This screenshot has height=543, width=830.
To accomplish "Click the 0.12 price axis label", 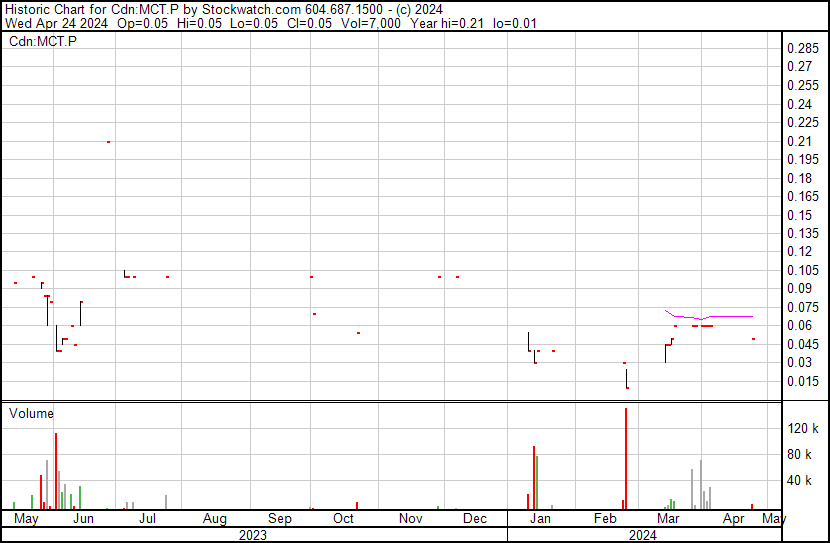I will pos(799,251).
